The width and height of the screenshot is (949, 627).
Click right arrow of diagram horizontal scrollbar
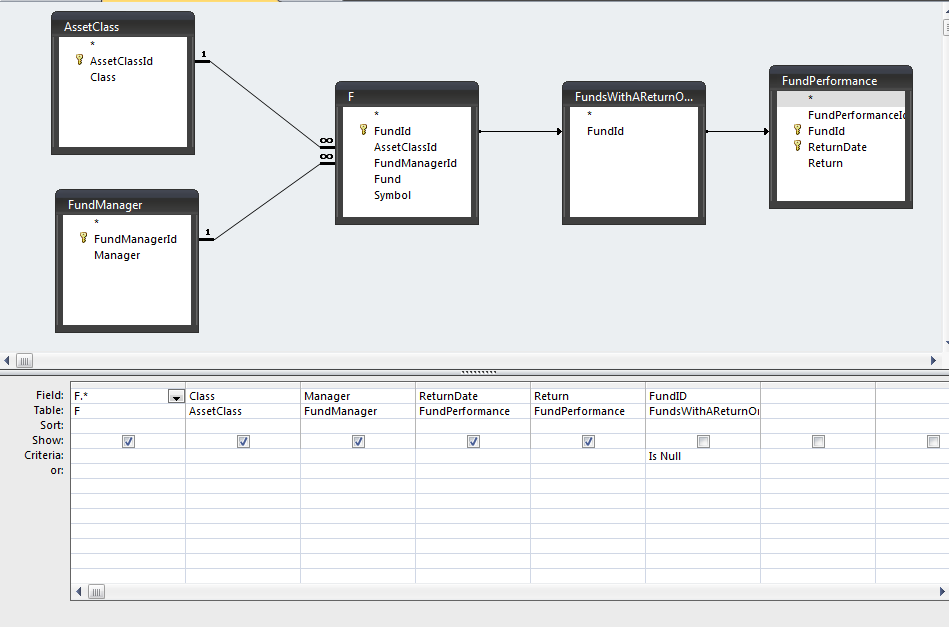tap(933, 361)
